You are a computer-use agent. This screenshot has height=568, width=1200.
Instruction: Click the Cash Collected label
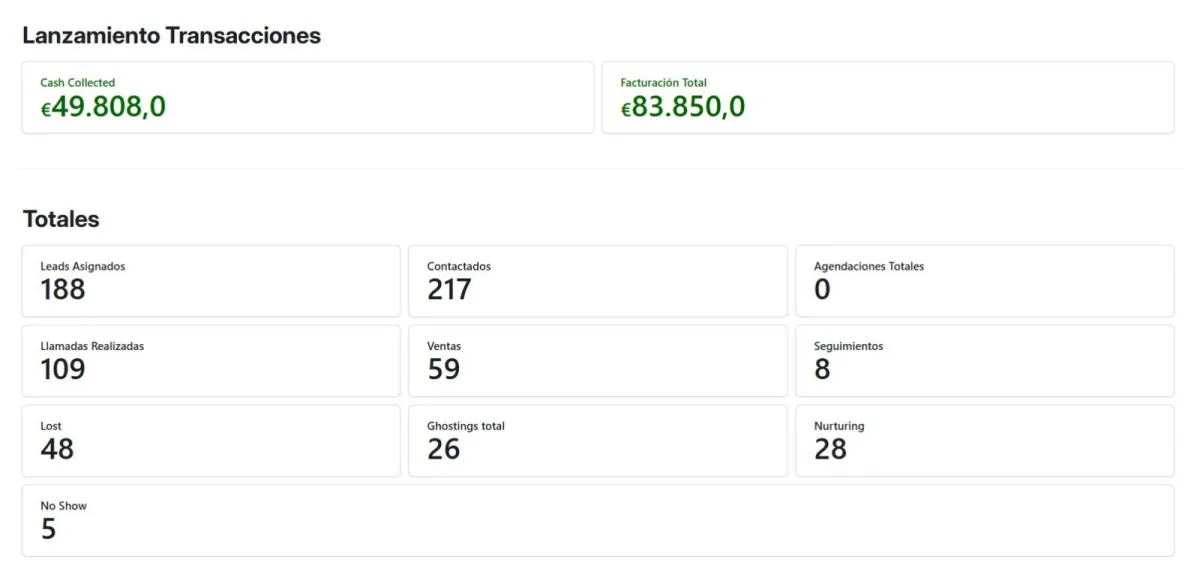[77, 83]
